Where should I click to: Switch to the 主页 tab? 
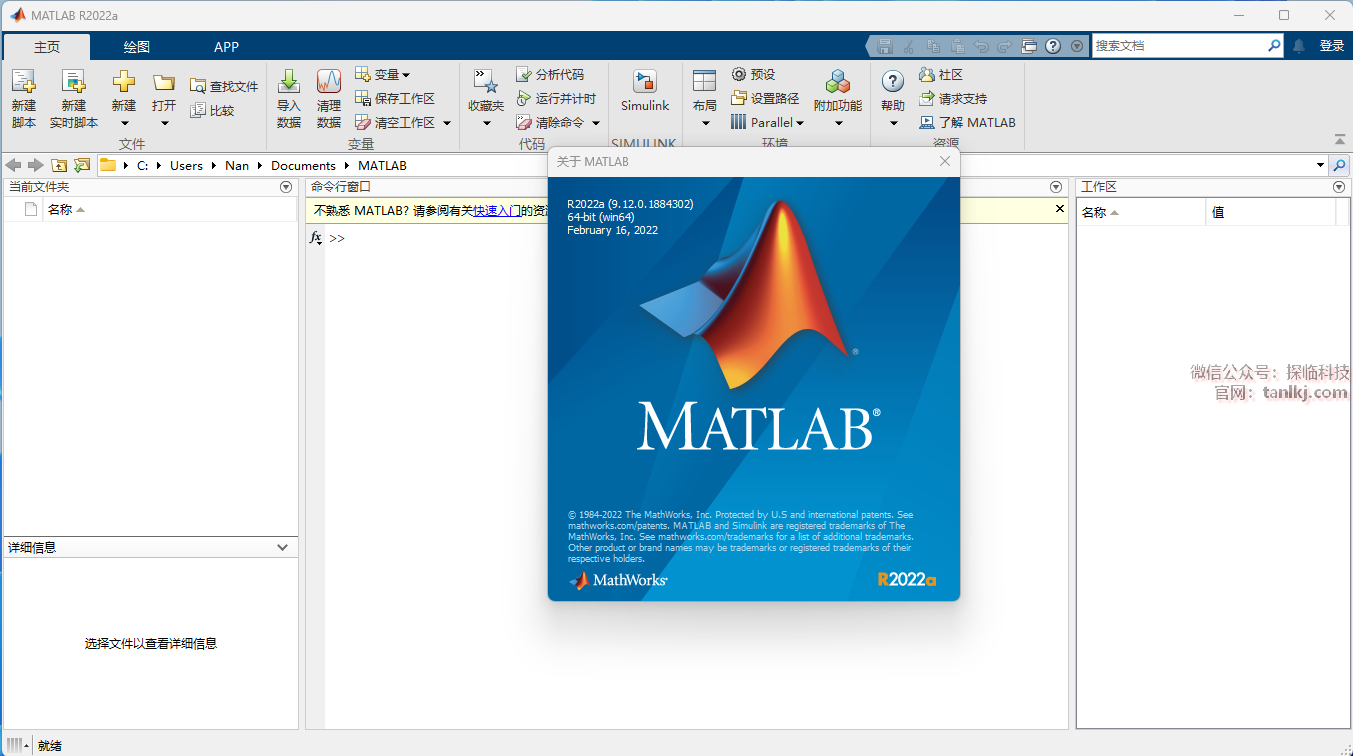click(47, 47)
